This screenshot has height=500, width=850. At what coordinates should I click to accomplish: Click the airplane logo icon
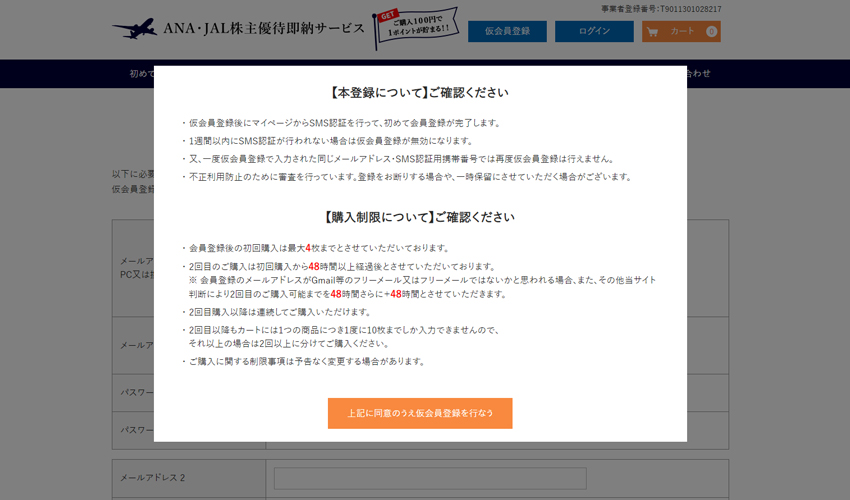134,28
